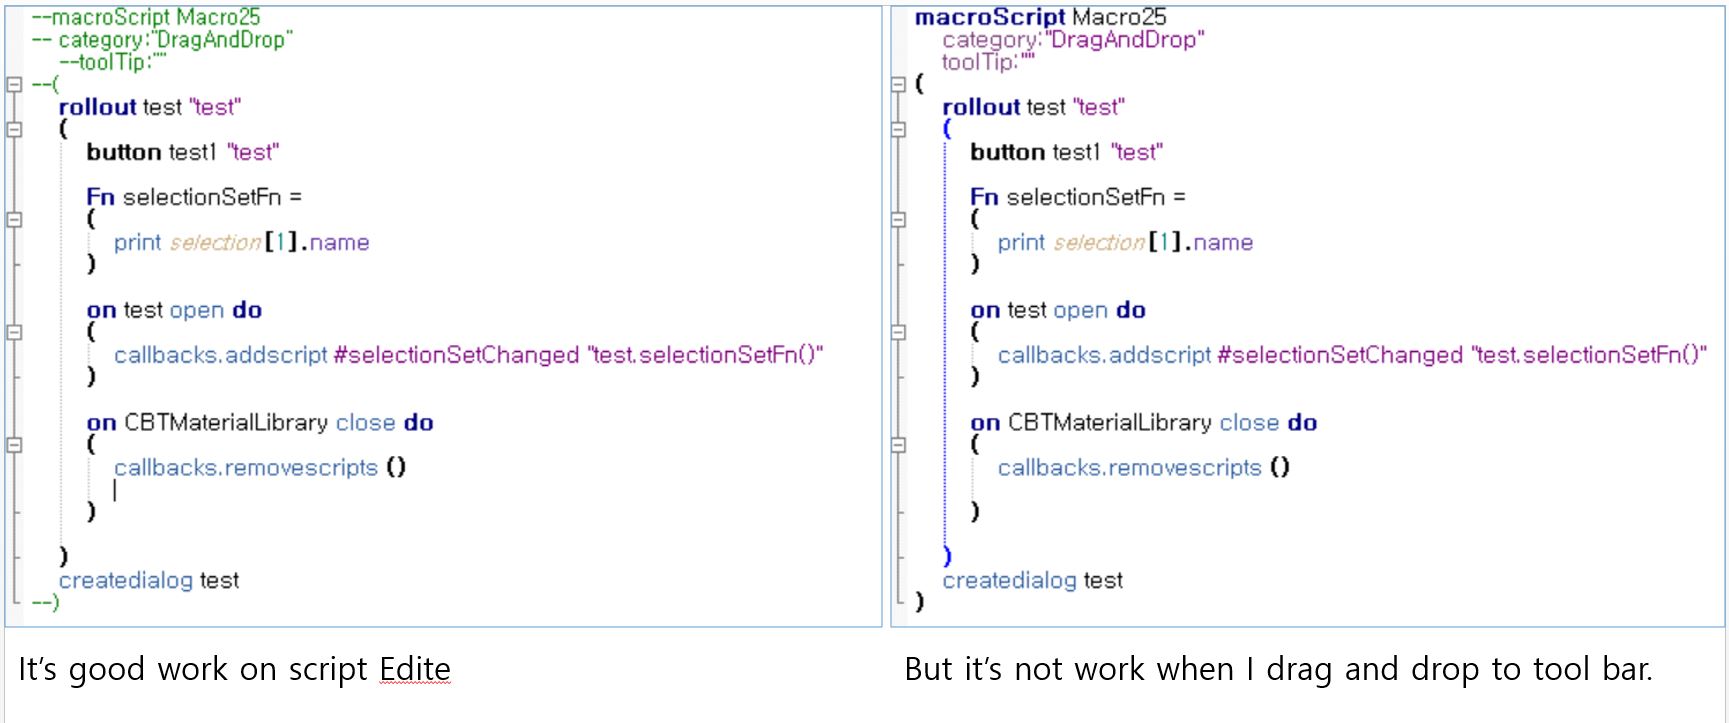The image size is (1729, 723).
Task: Click the callbacks.addscript line in the right editor
Action: 1352,355
